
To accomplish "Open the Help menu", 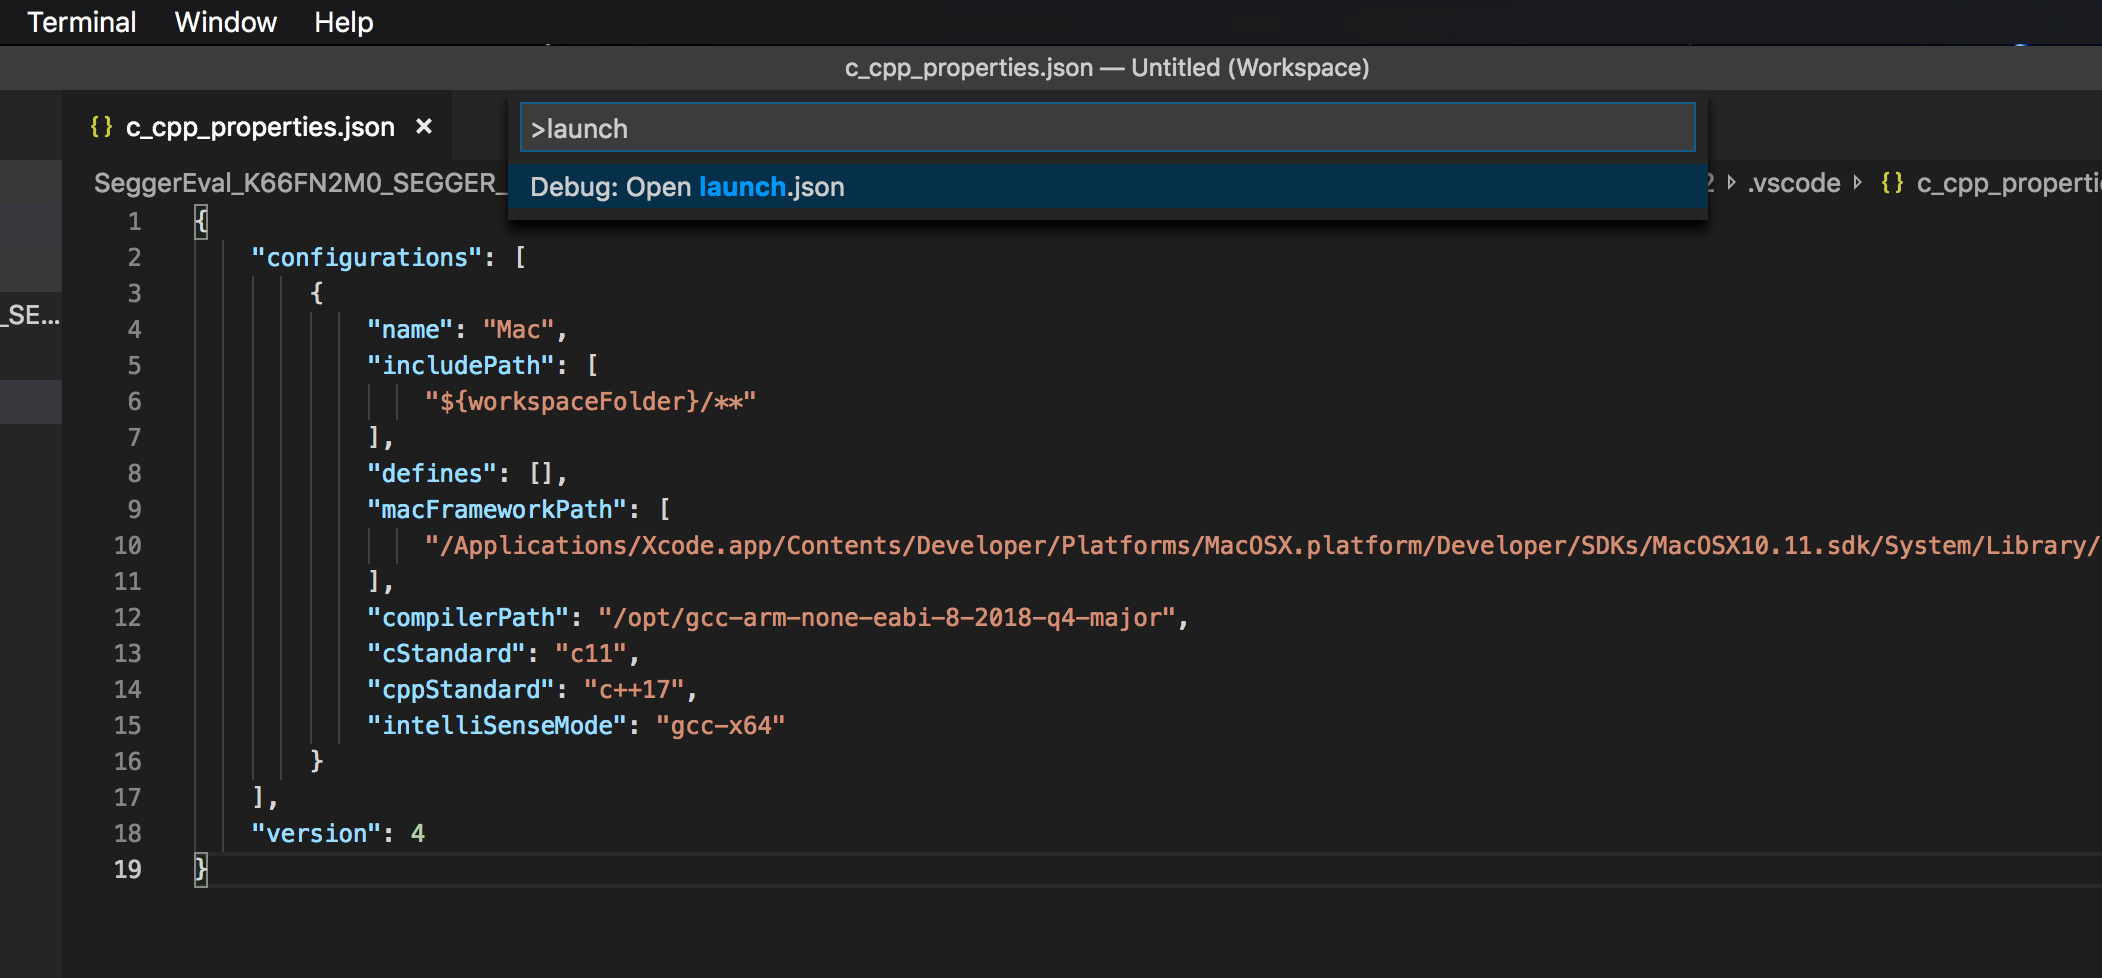I will pyautogui.click(x=343, y=22).
